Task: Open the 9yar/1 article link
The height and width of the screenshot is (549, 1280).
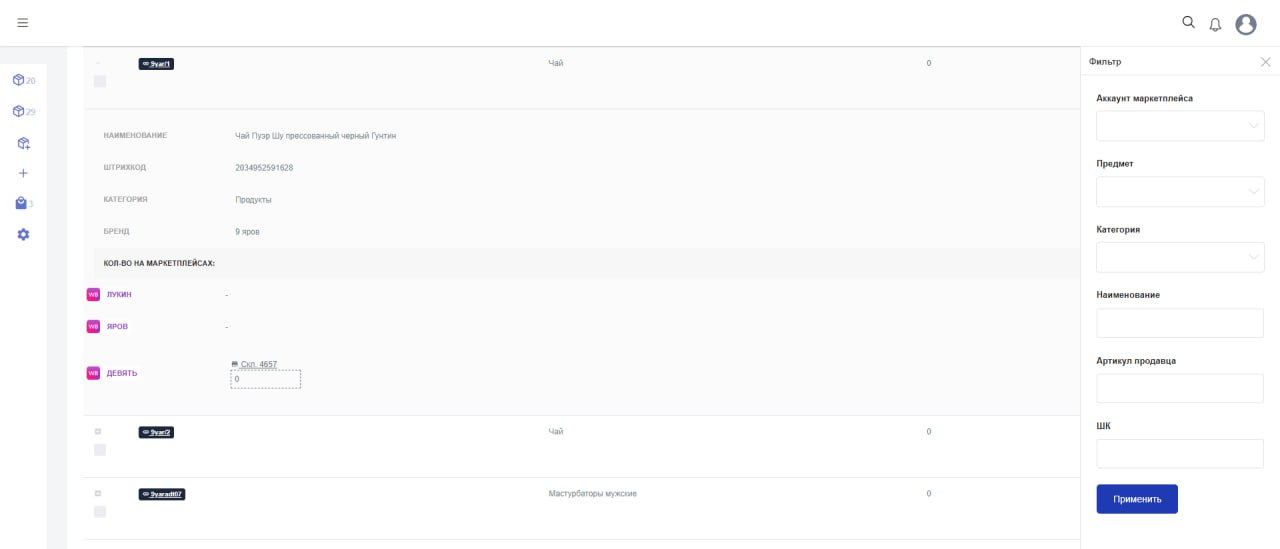Action: [156, 64]
